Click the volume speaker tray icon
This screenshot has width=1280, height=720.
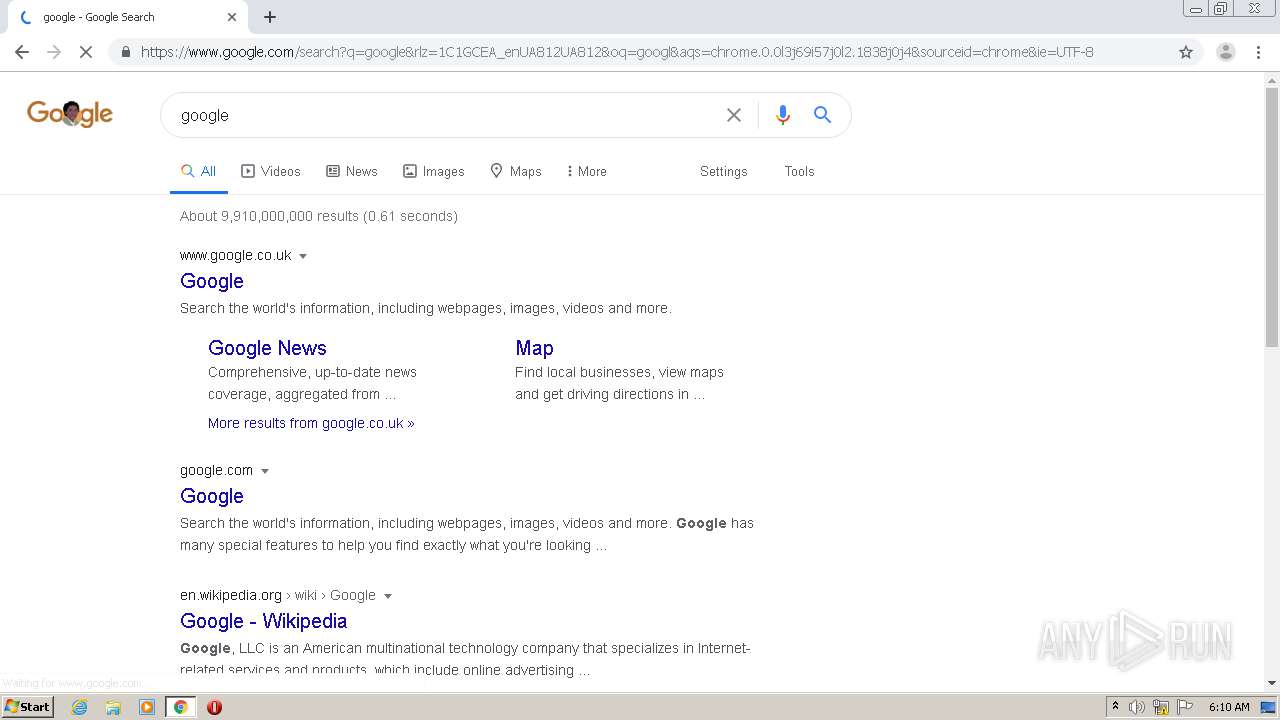coord(1137,707)
